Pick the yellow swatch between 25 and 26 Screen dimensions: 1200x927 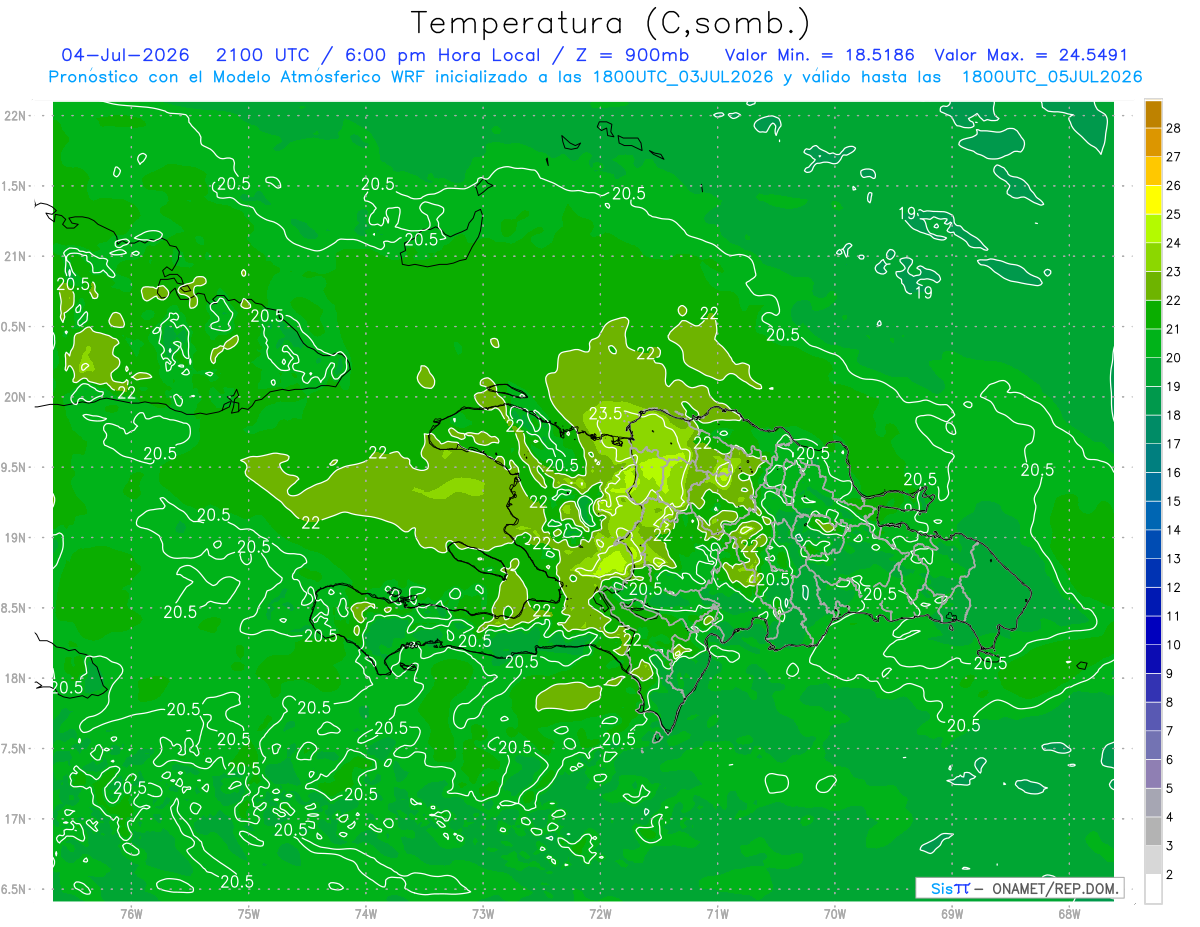[x=1153, y=200]
